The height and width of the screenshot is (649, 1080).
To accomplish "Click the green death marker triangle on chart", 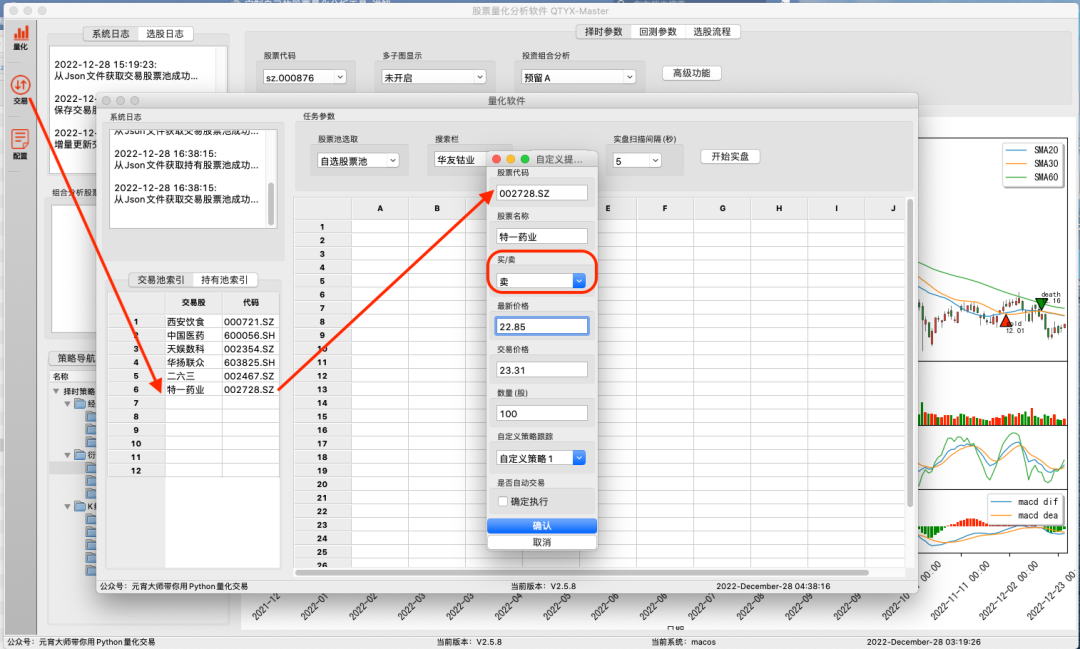I will 1042,304.
